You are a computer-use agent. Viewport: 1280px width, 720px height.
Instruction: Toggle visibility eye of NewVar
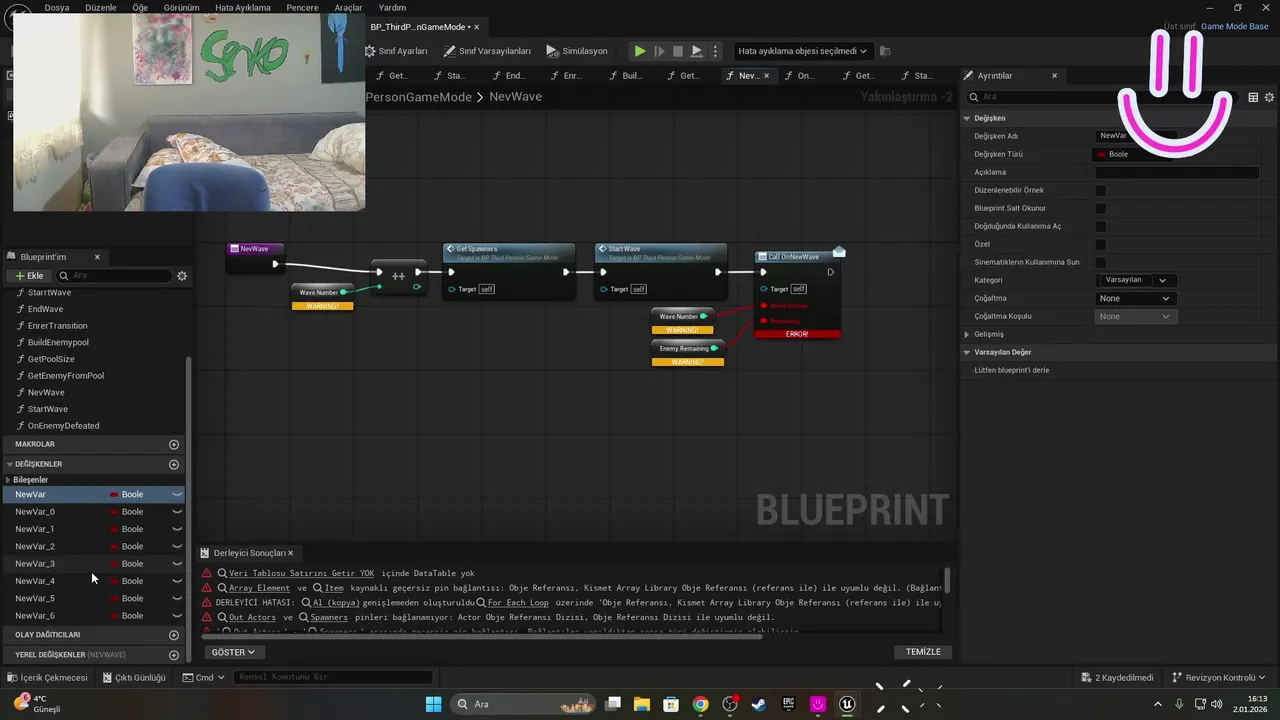177,494
